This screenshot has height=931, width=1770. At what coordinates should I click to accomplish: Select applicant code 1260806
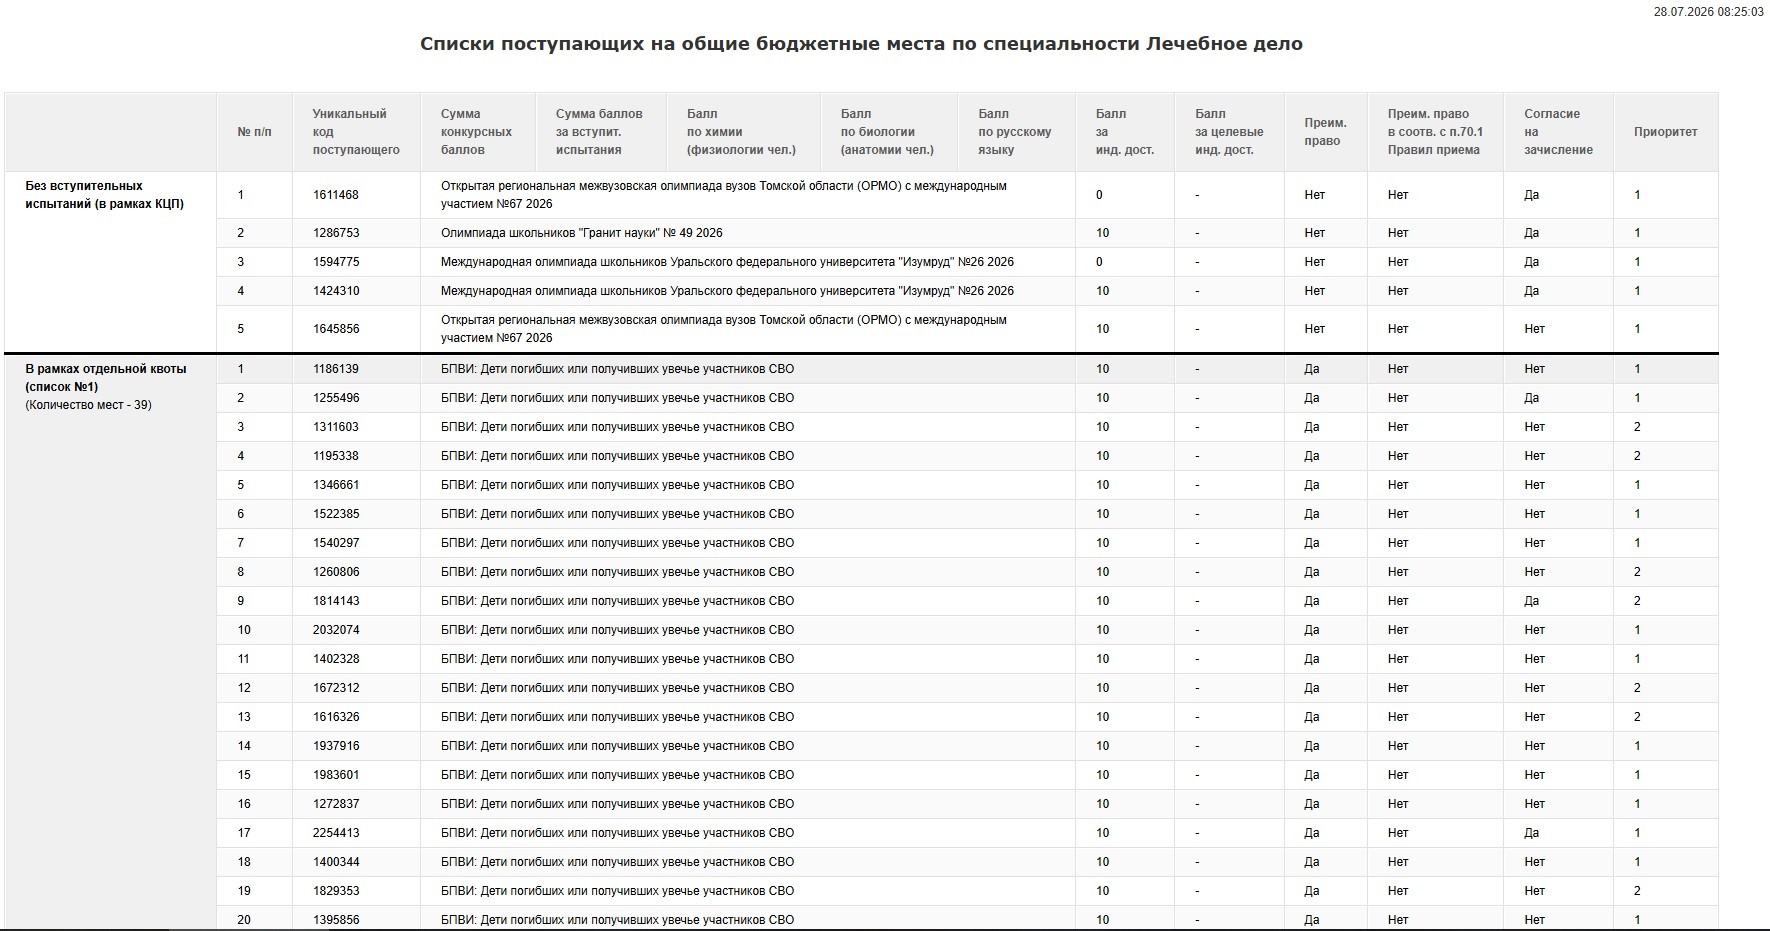tap(336, 572)
